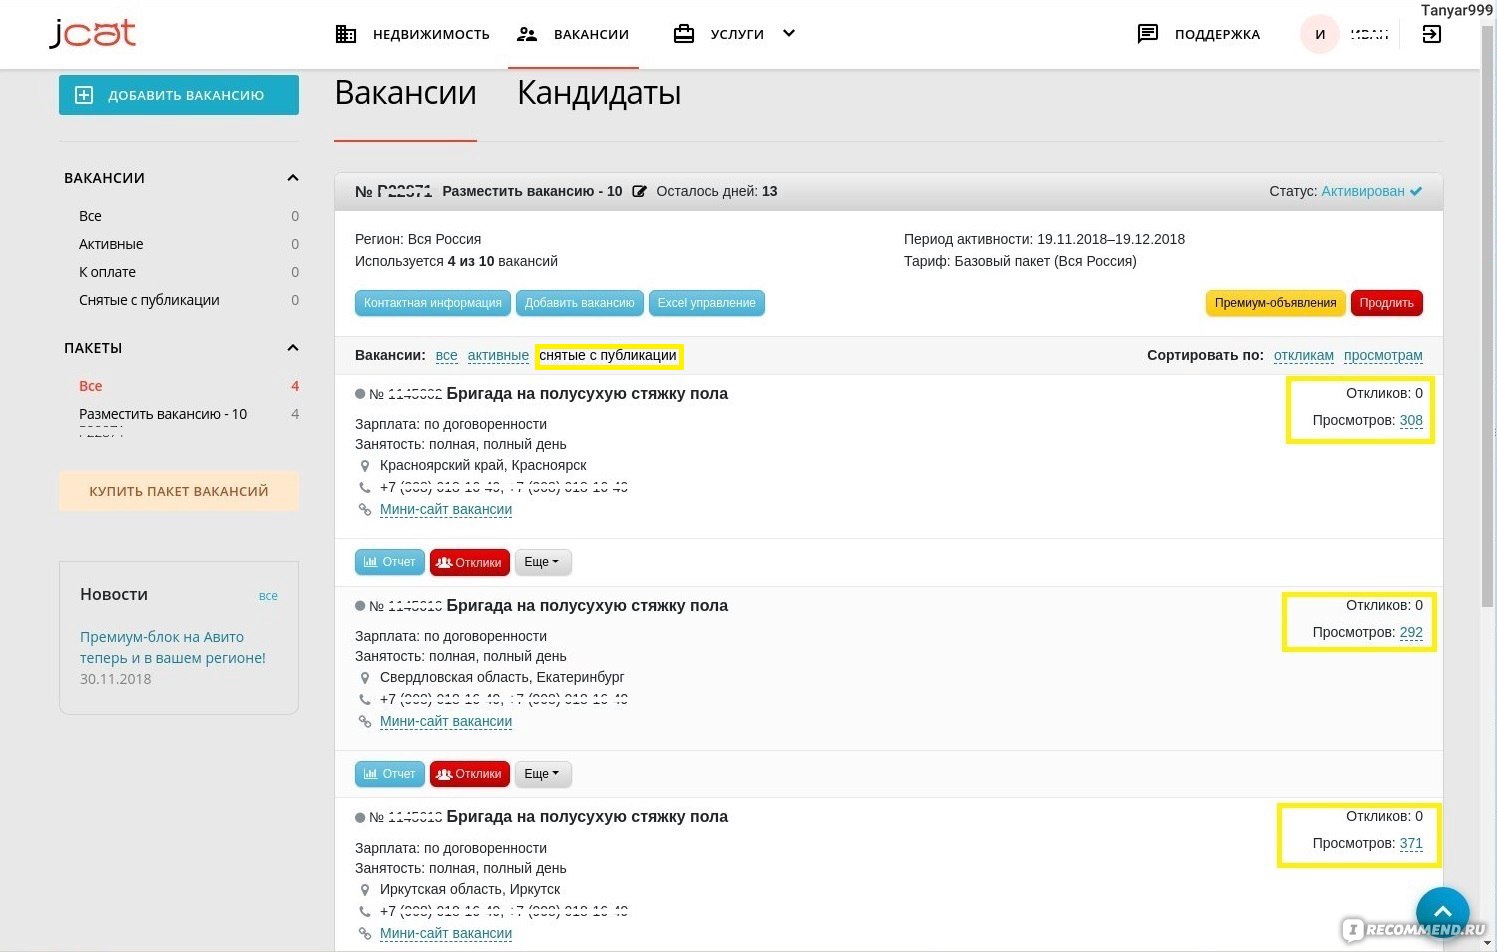Screen dimensions: 1497x952
Task: Open the Вакансии top menu
Action: click(x=573, y=34)
